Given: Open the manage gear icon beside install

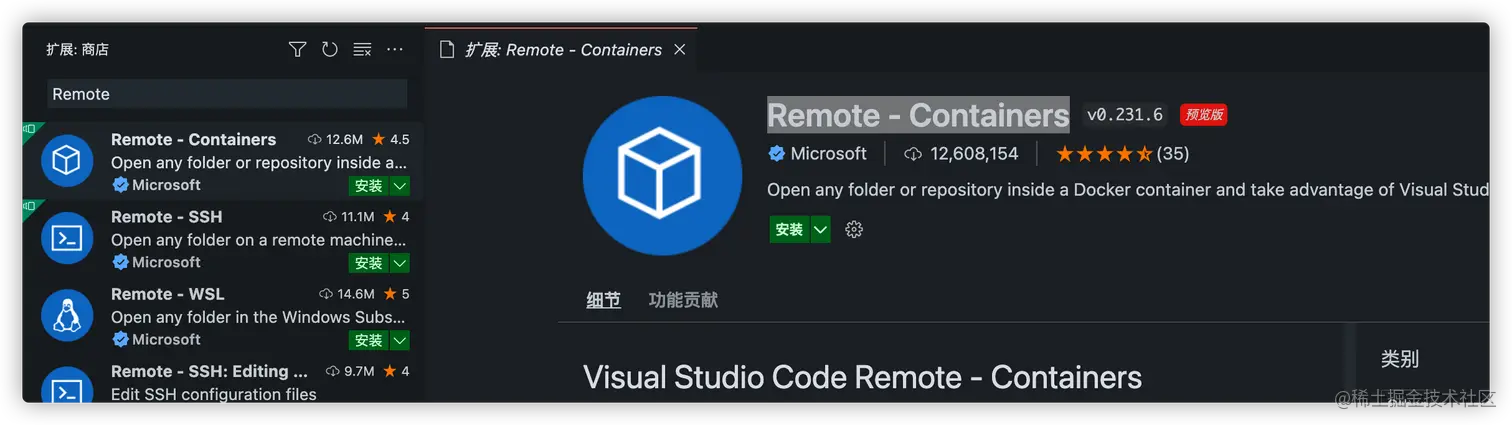Looking at the screenshot, I should pyautogui.click(x=854, y=230).
